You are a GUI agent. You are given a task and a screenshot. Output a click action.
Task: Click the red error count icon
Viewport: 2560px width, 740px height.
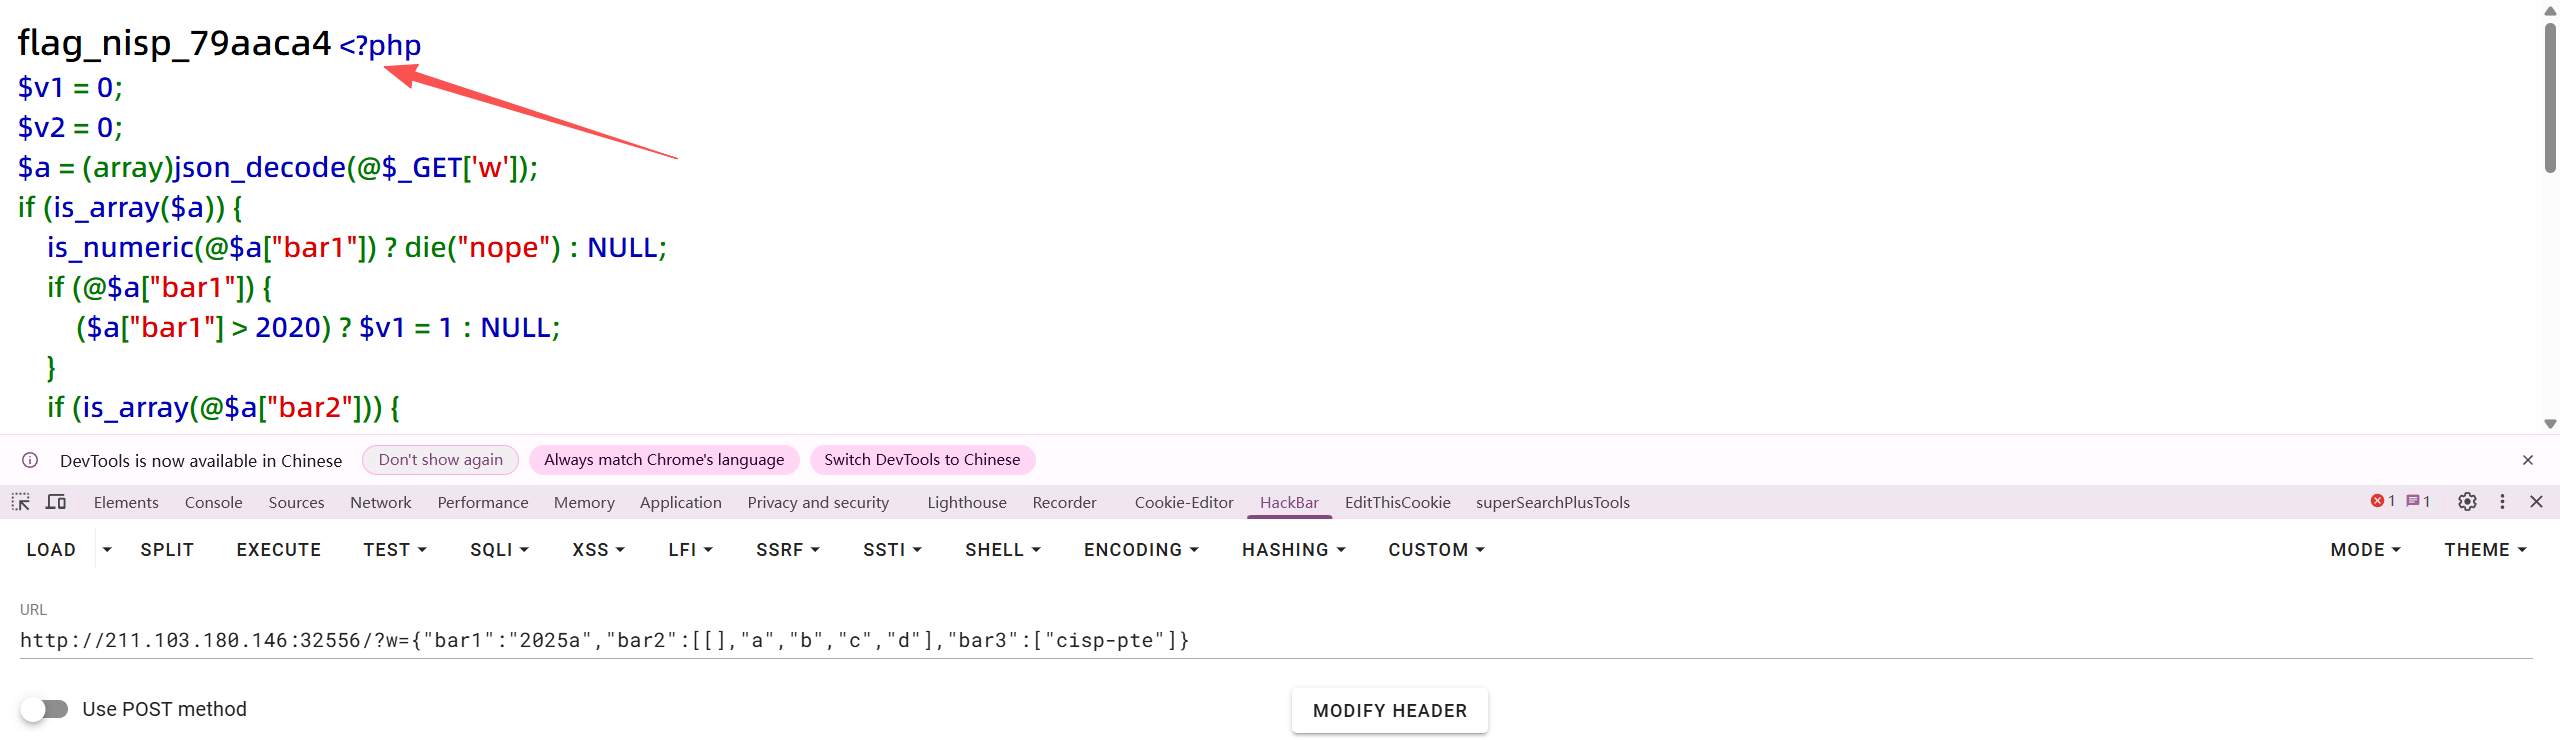click(2382, 502)
